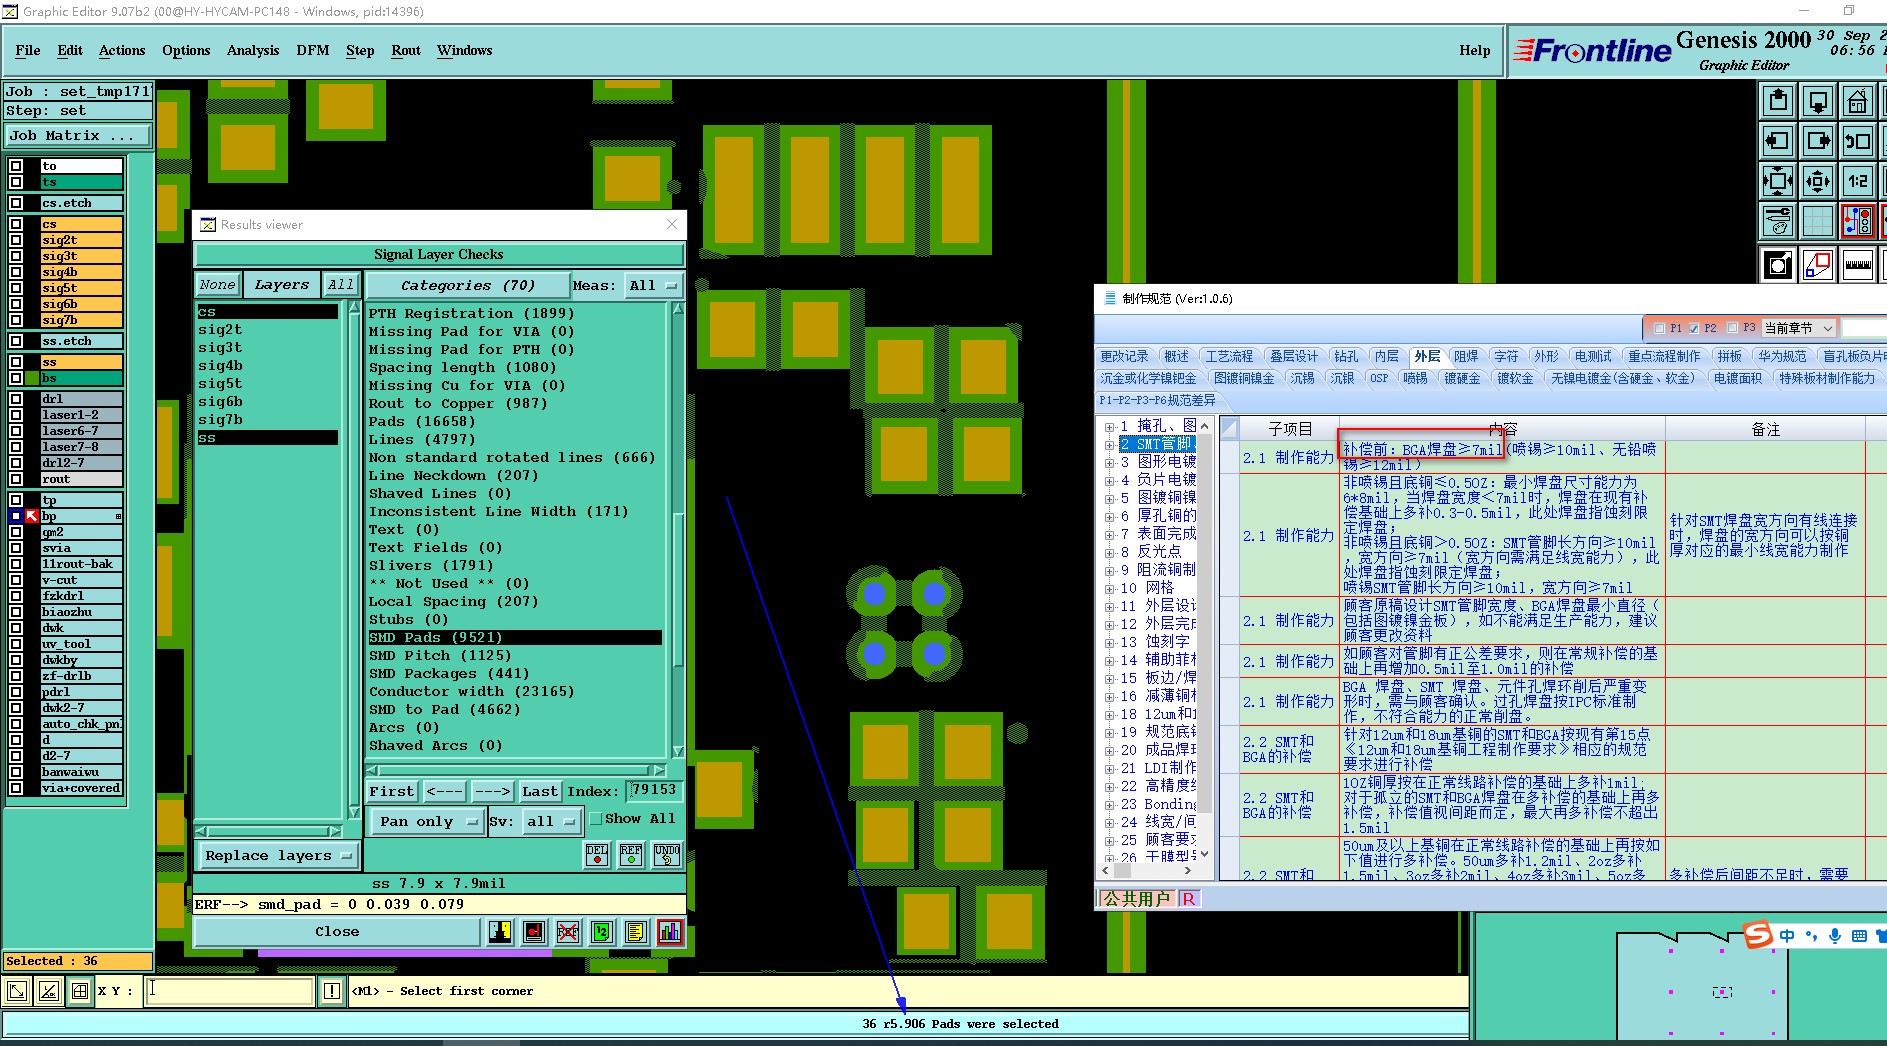
Task: Click the green 12 page icon
Action: tap(602, 932)
